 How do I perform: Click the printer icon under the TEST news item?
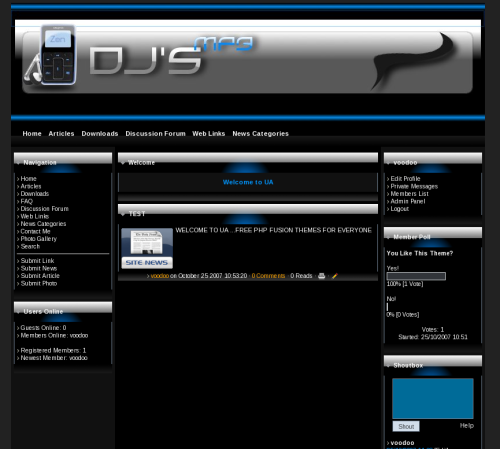[321, 276]
